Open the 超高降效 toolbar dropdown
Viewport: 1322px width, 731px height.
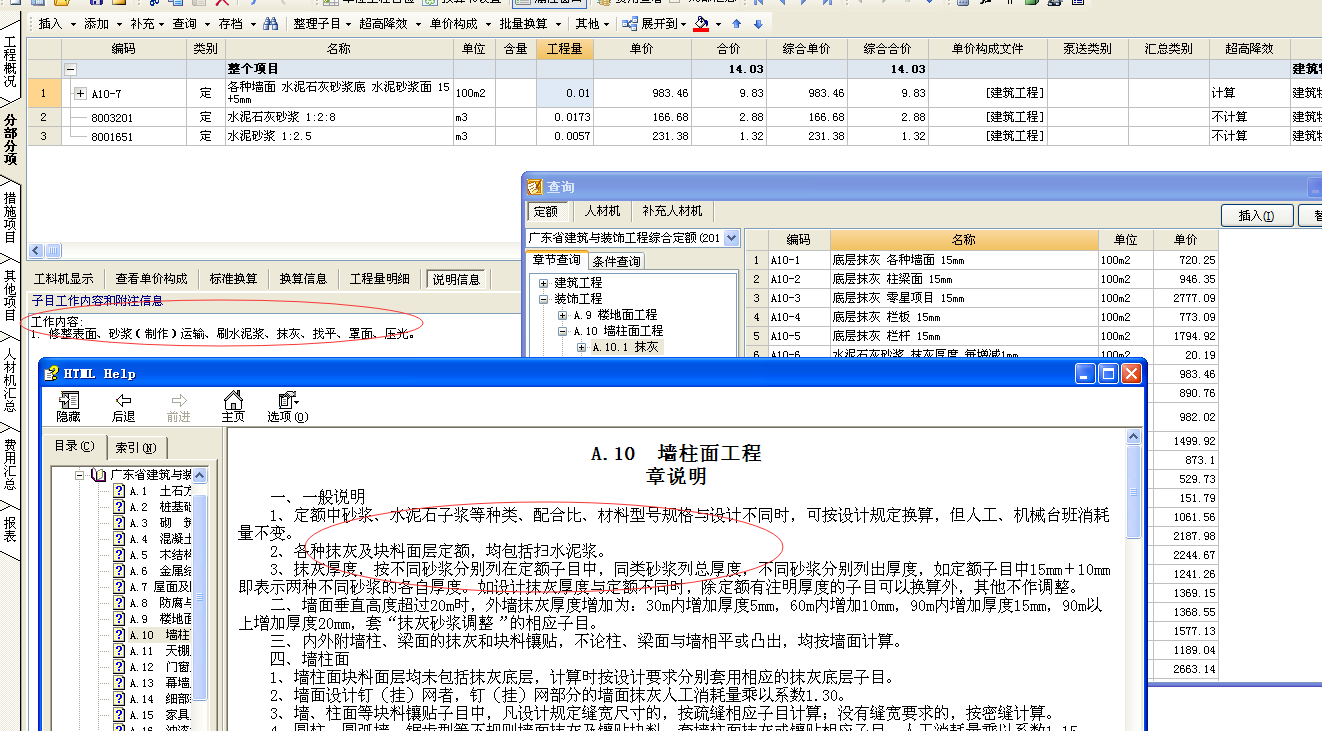(389, 23)
